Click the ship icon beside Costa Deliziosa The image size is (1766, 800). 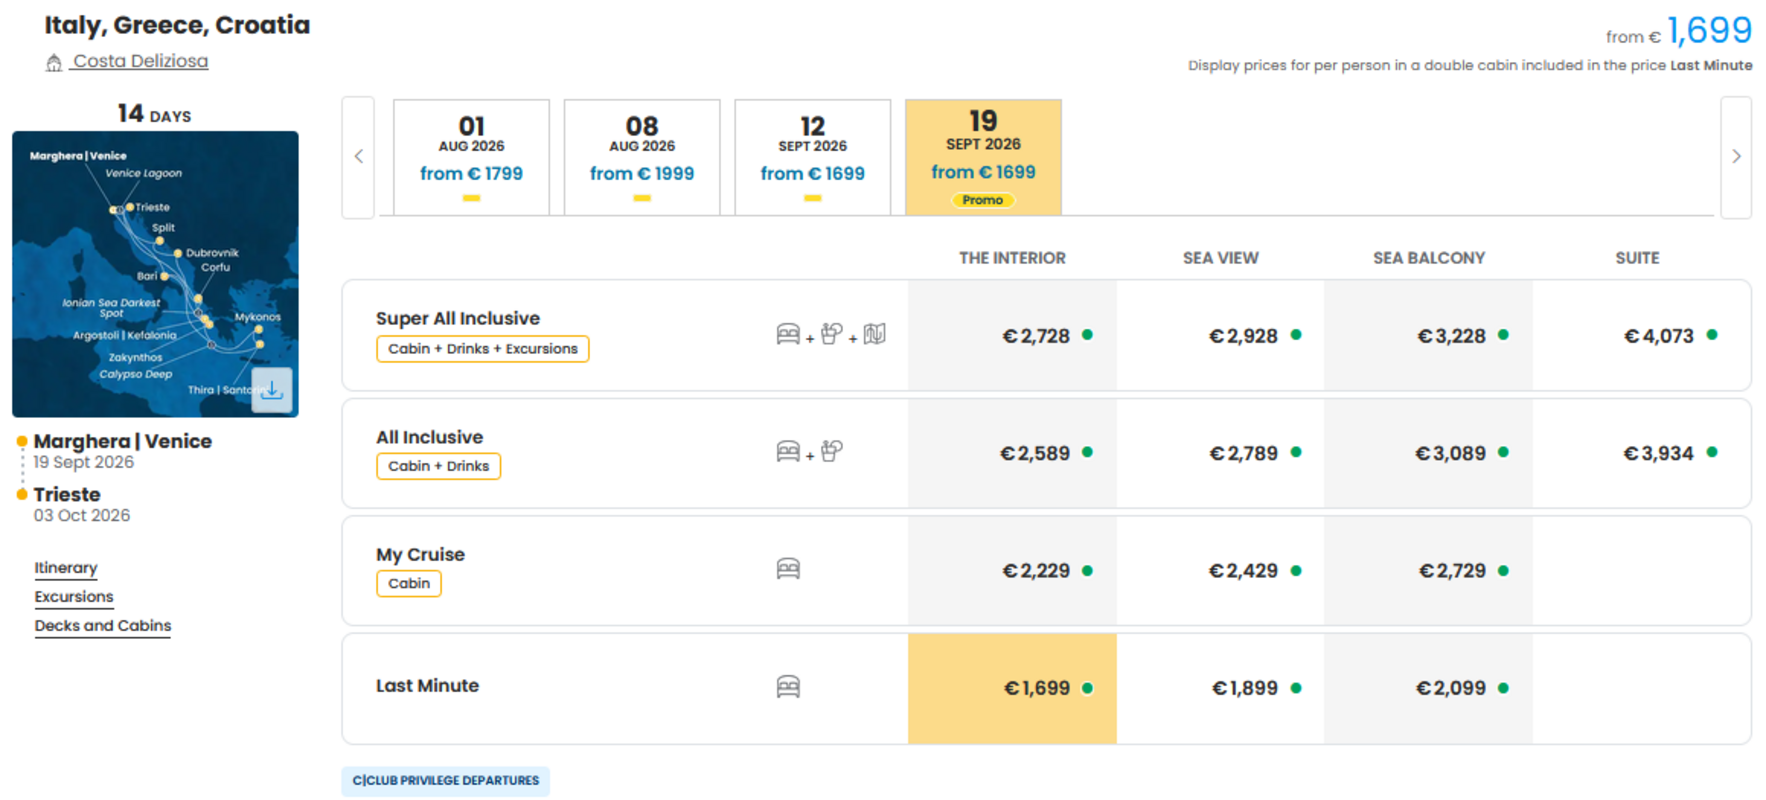click(54, 63)
